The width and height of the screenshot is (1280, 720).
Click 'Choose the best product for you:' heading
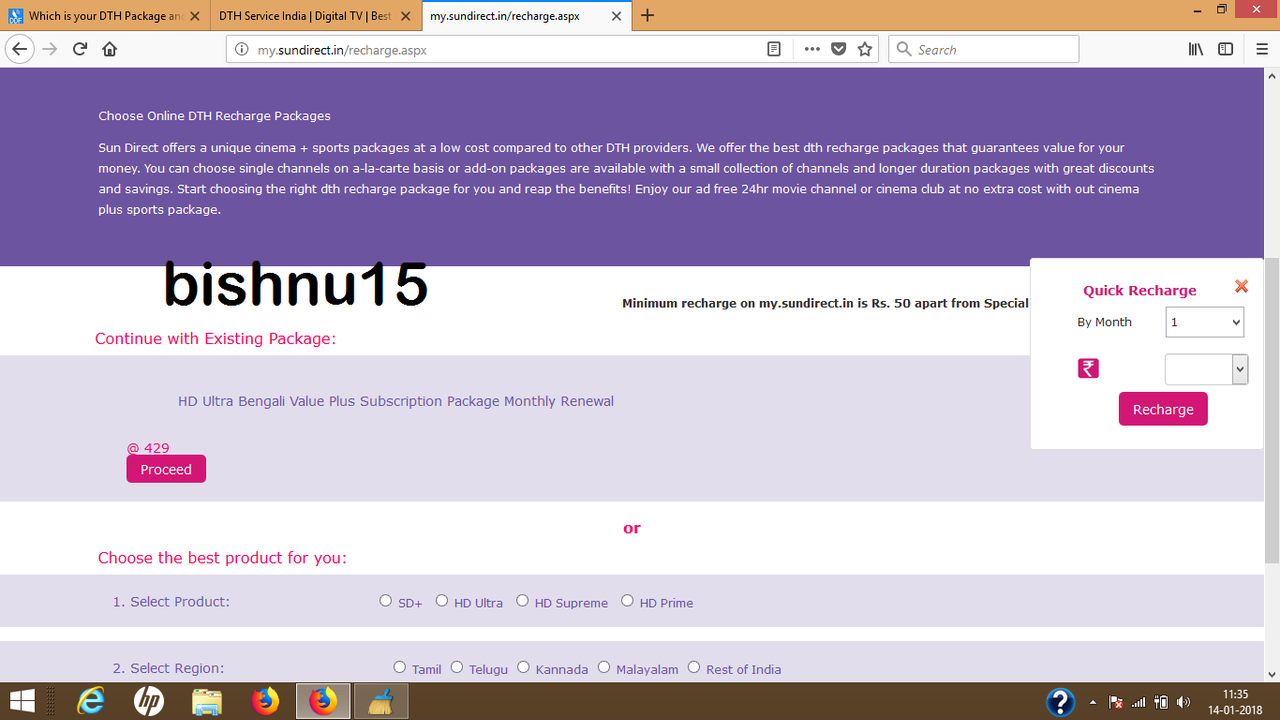[x=222, y=558]
